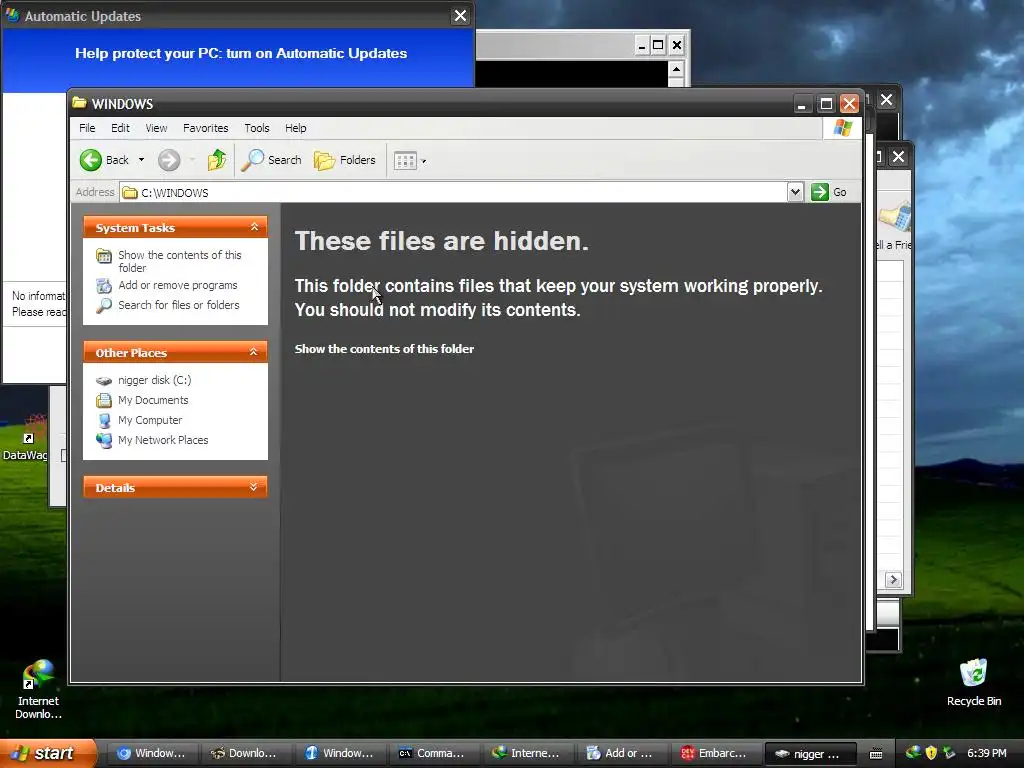Go up one folder level with the Up icon
The height and width of the screenshot is (768, 1024).
click(217, 160)
